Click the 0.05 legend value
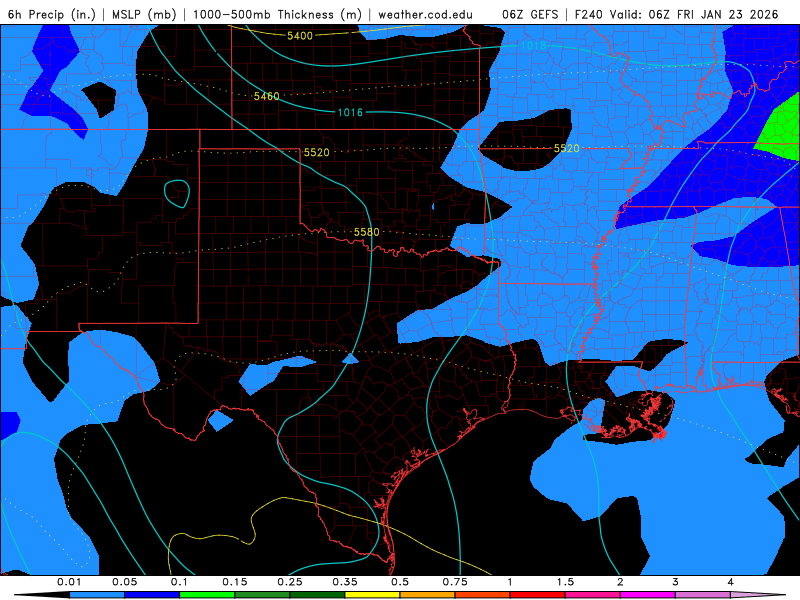 [124, 582]
